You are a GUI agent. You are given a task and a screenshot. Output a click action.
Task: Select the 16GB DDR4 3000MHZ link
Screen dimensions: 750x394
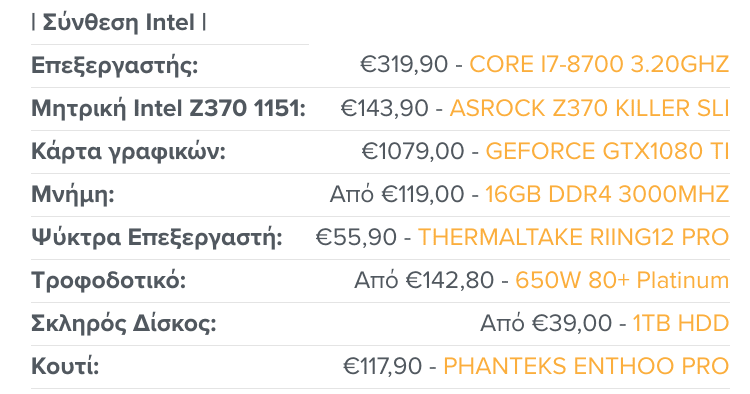(607, 194)
